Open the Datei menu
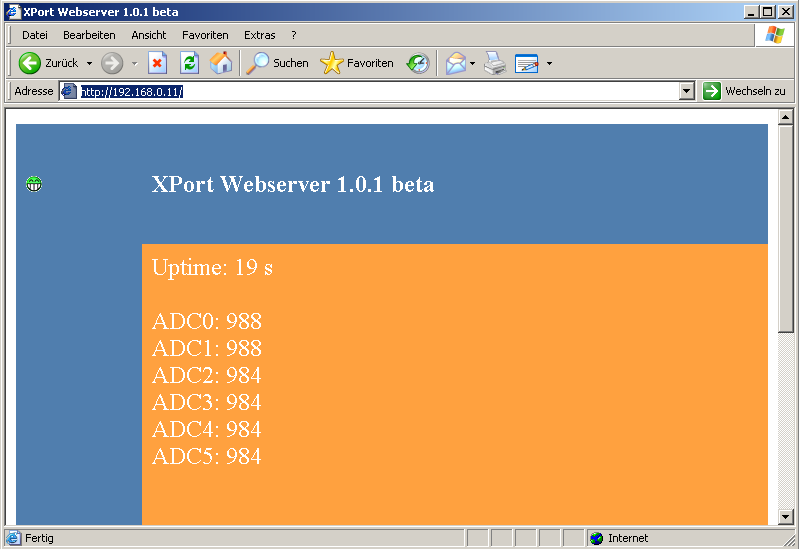This screenshot has width=799, height=549. tap(35, 35)
